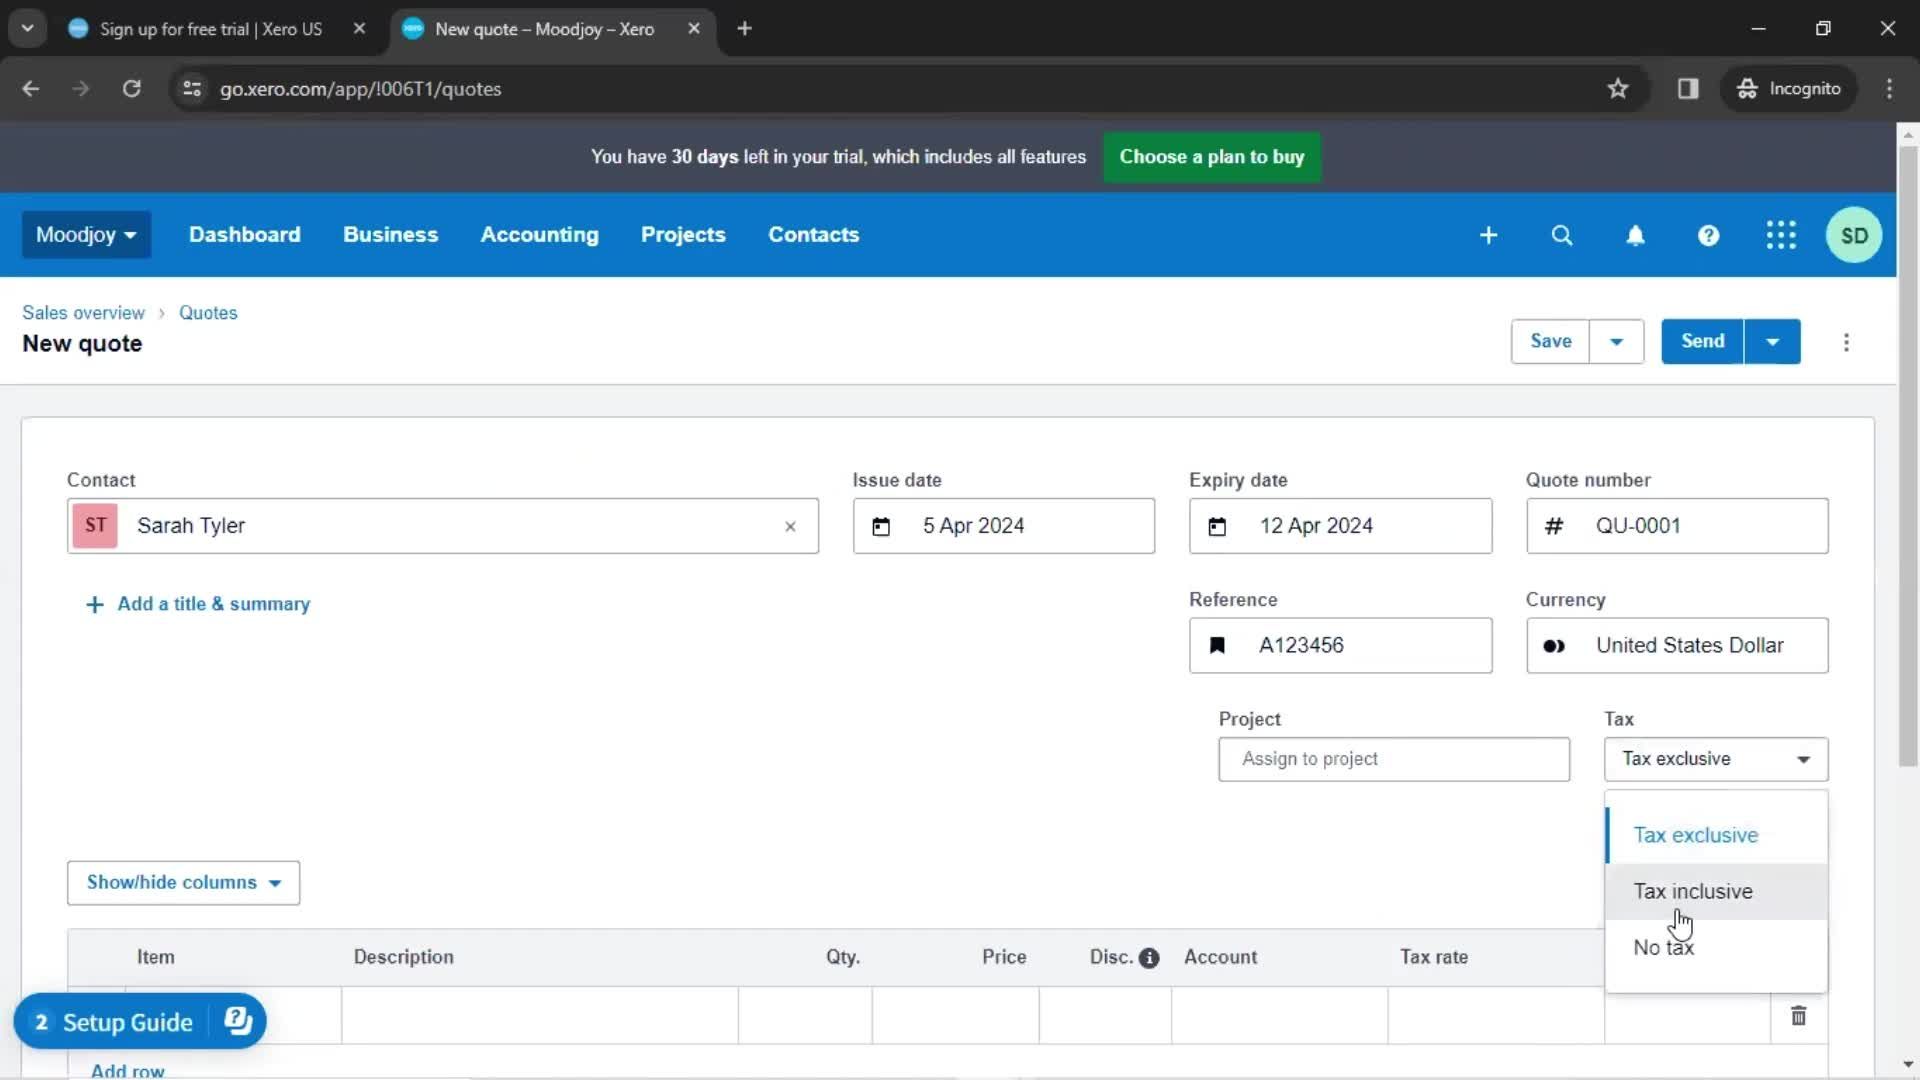Open the Expiry date calendar icon
This screenshot has height=1080, width=1920.
click(1217, 526)
